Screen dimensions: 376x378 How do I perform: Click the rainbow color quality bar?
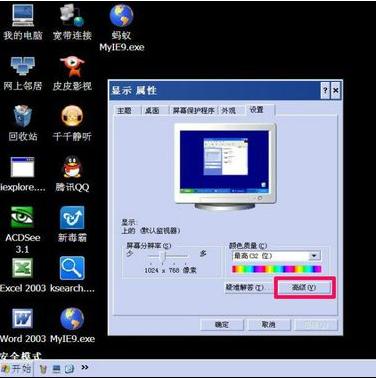(x=276, y=269)
